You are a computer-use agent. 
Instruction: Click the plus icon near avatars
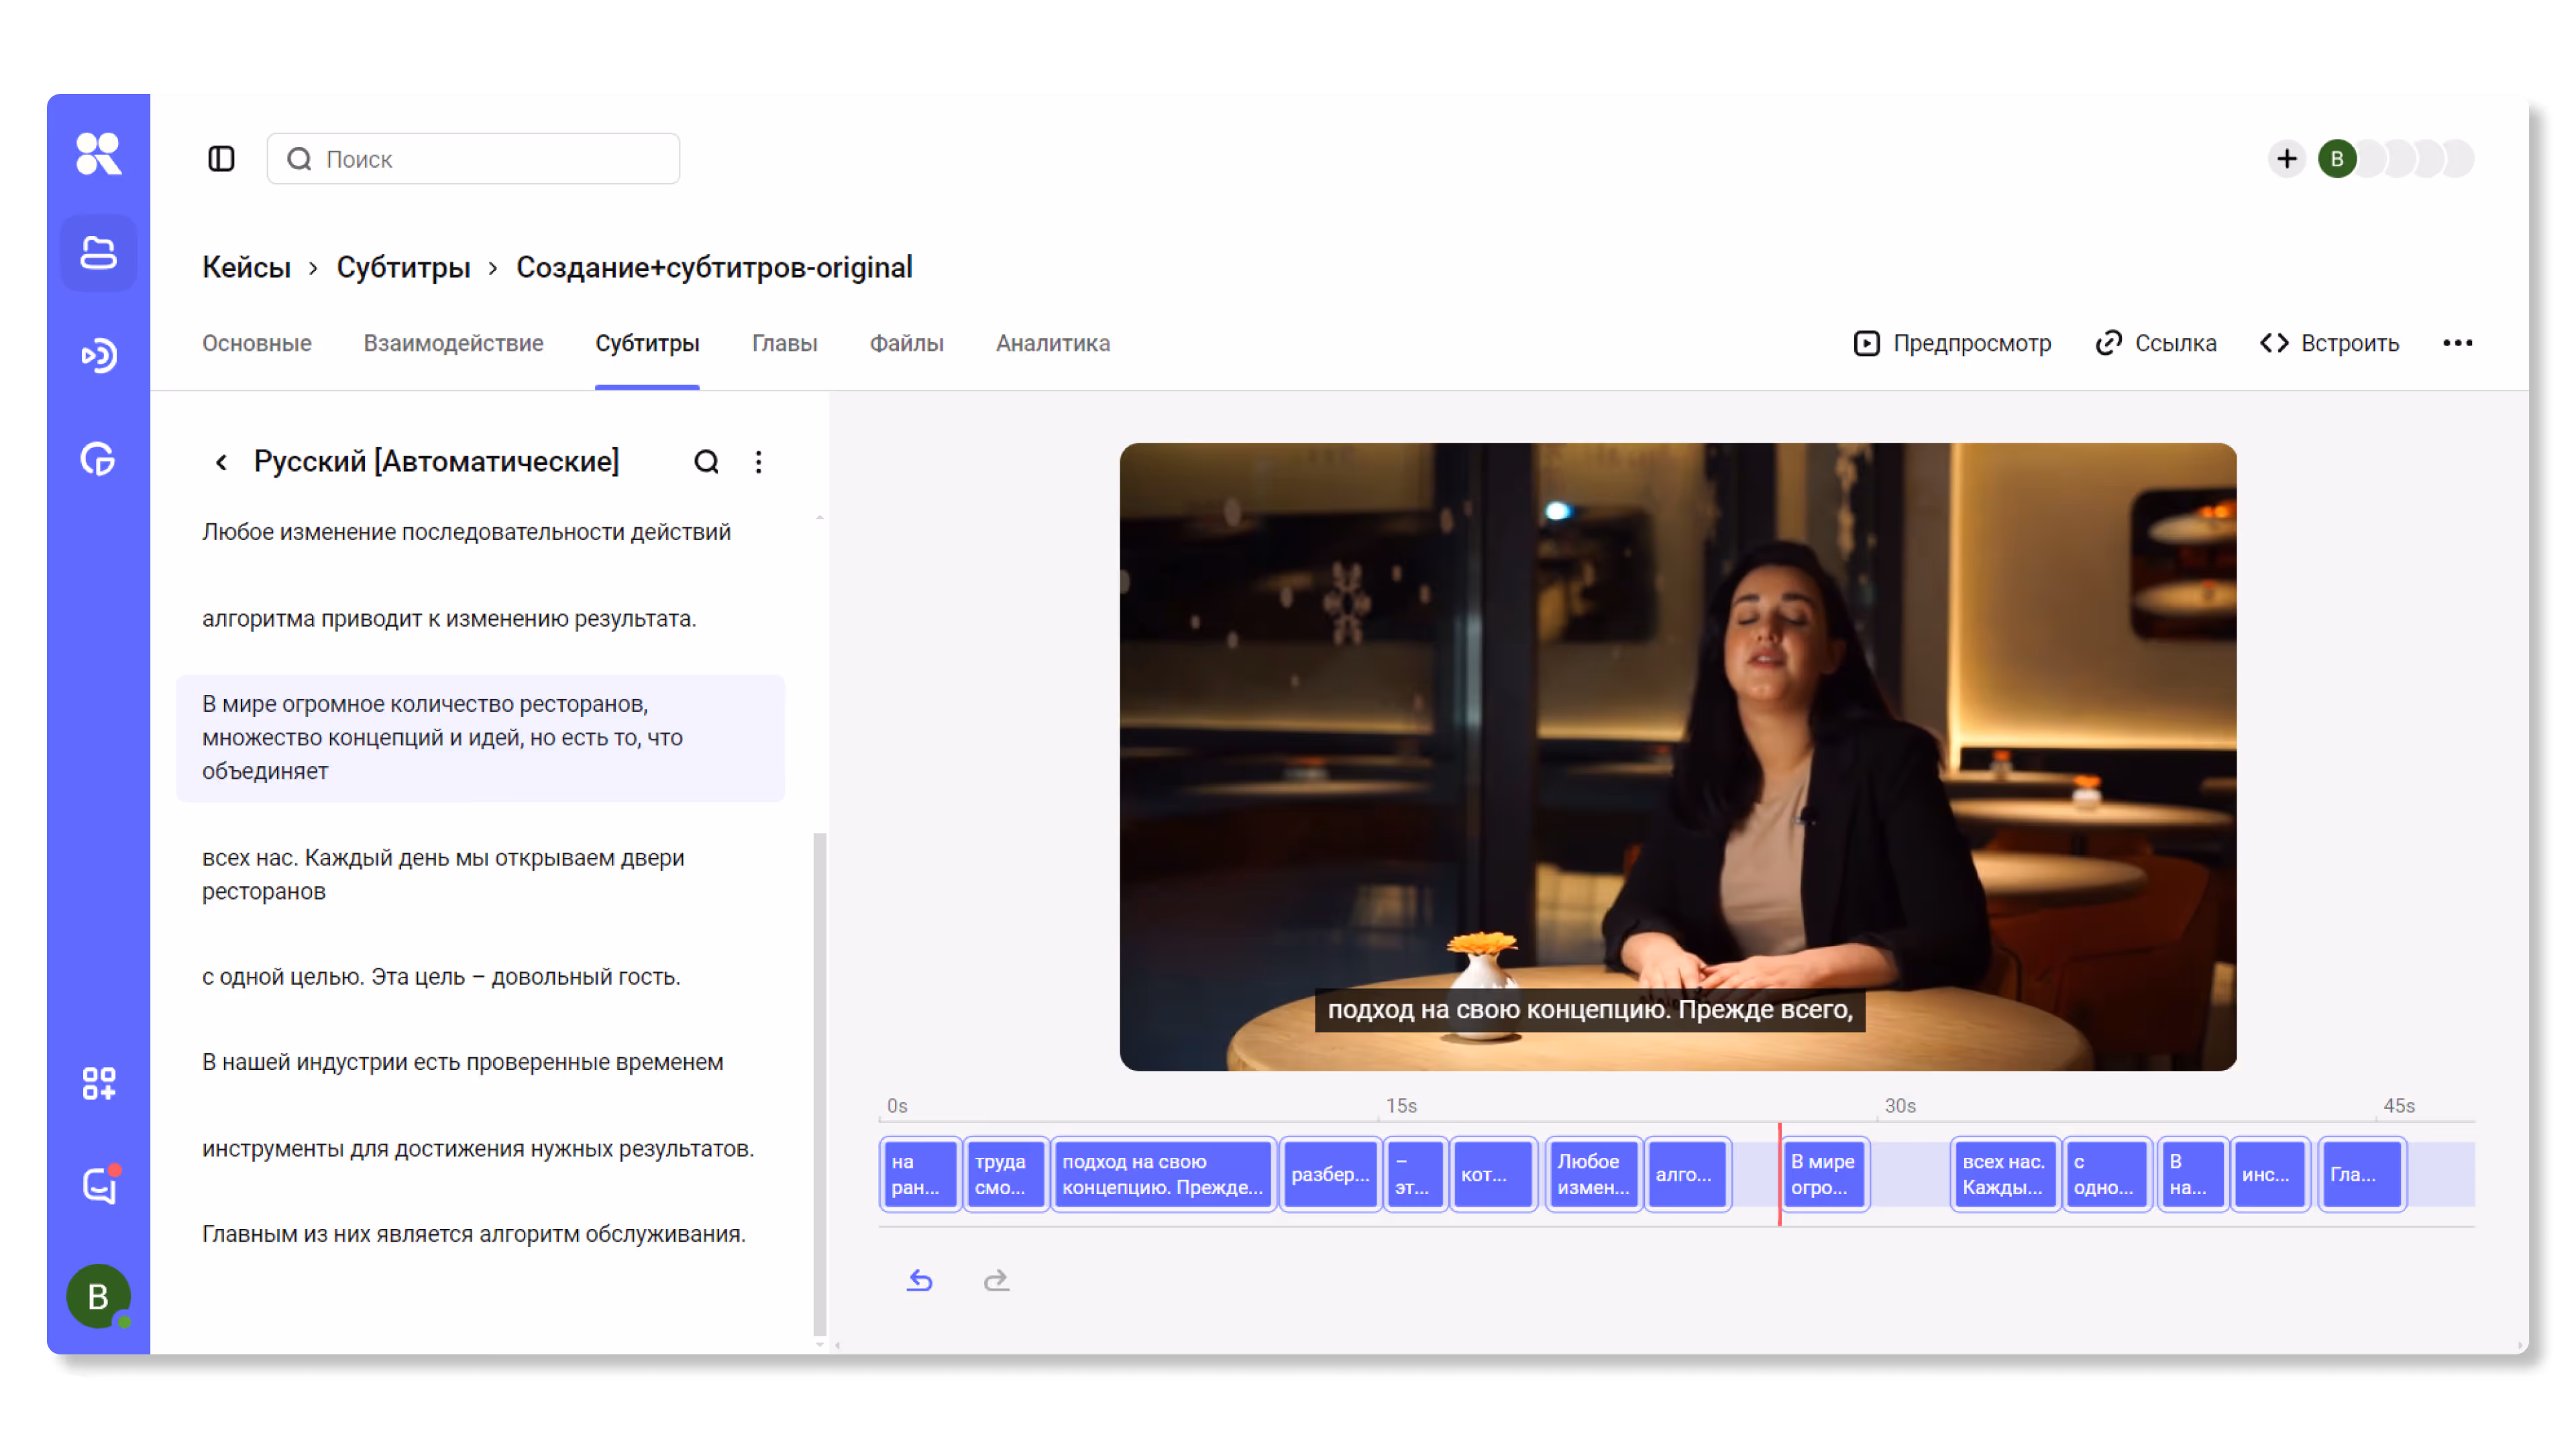2286,159
